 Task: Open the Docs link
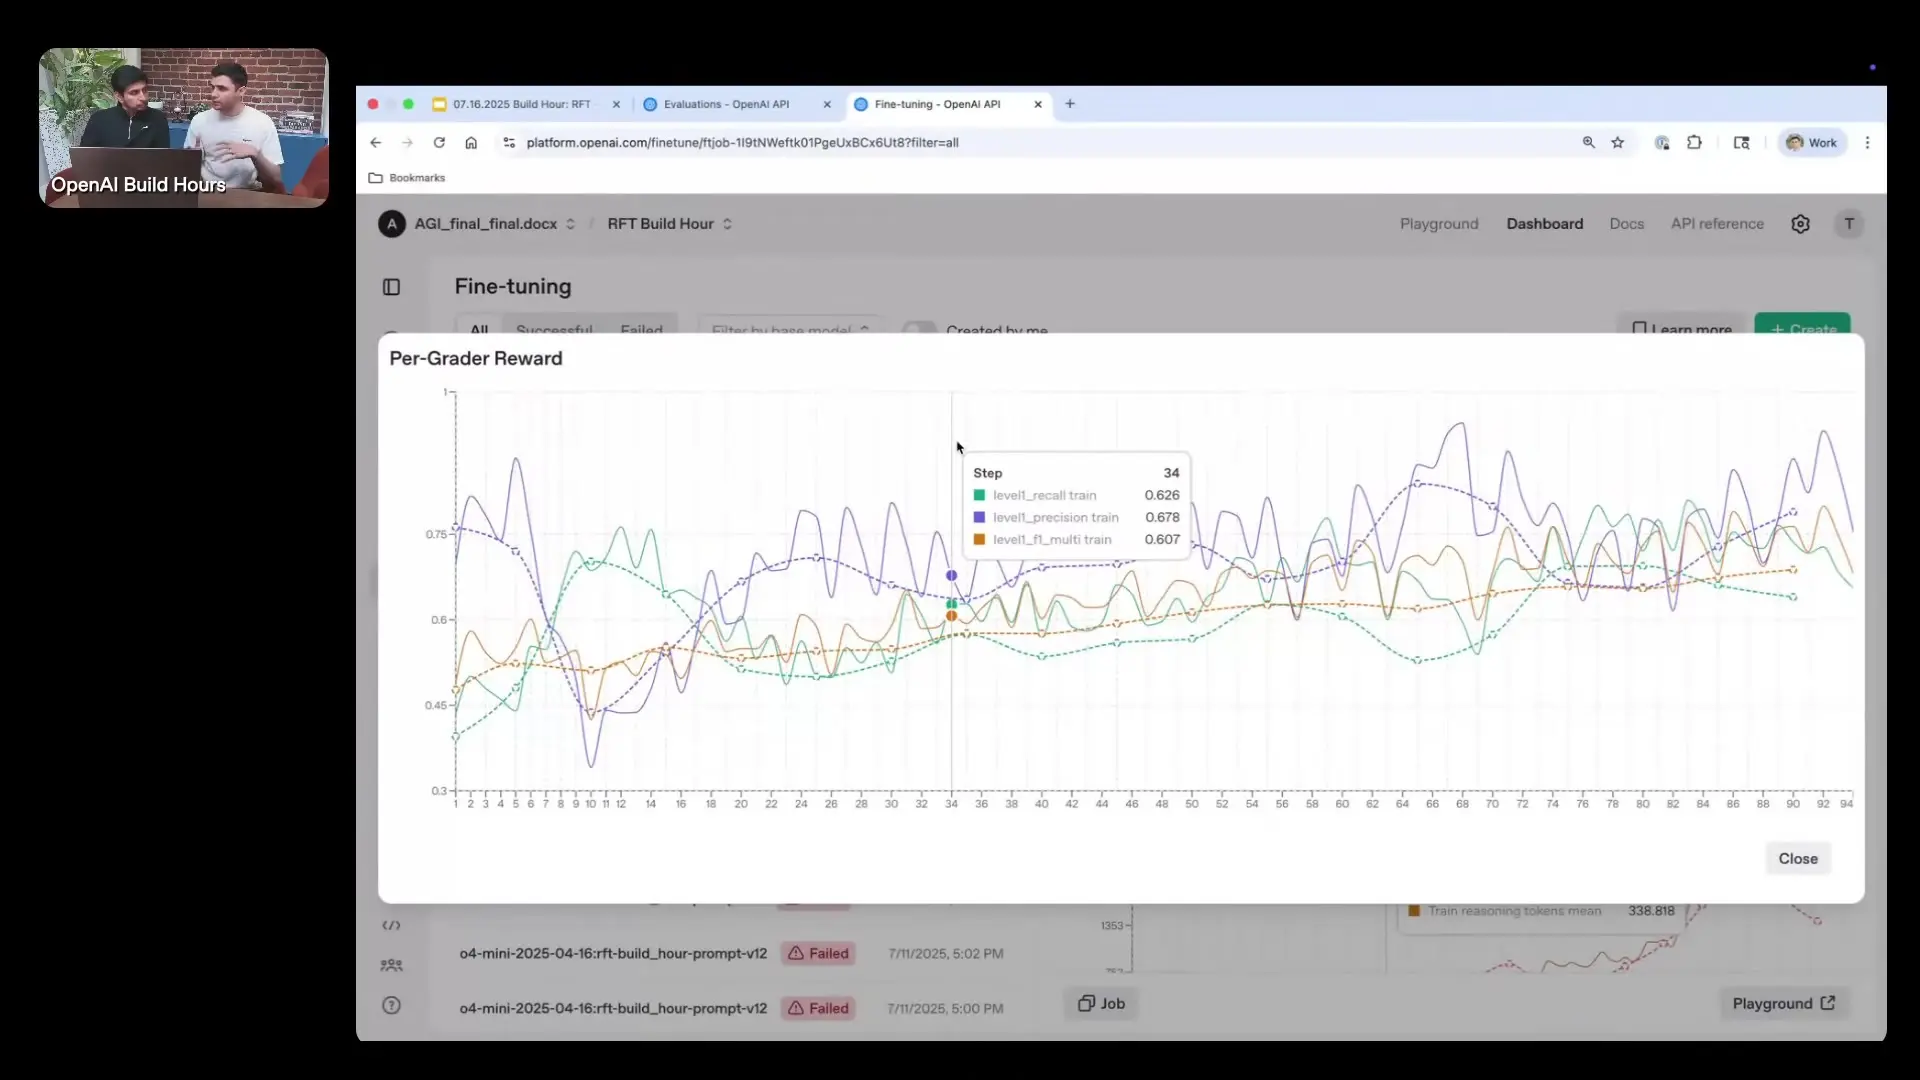pyautogui.click(x=1626, y=224)
